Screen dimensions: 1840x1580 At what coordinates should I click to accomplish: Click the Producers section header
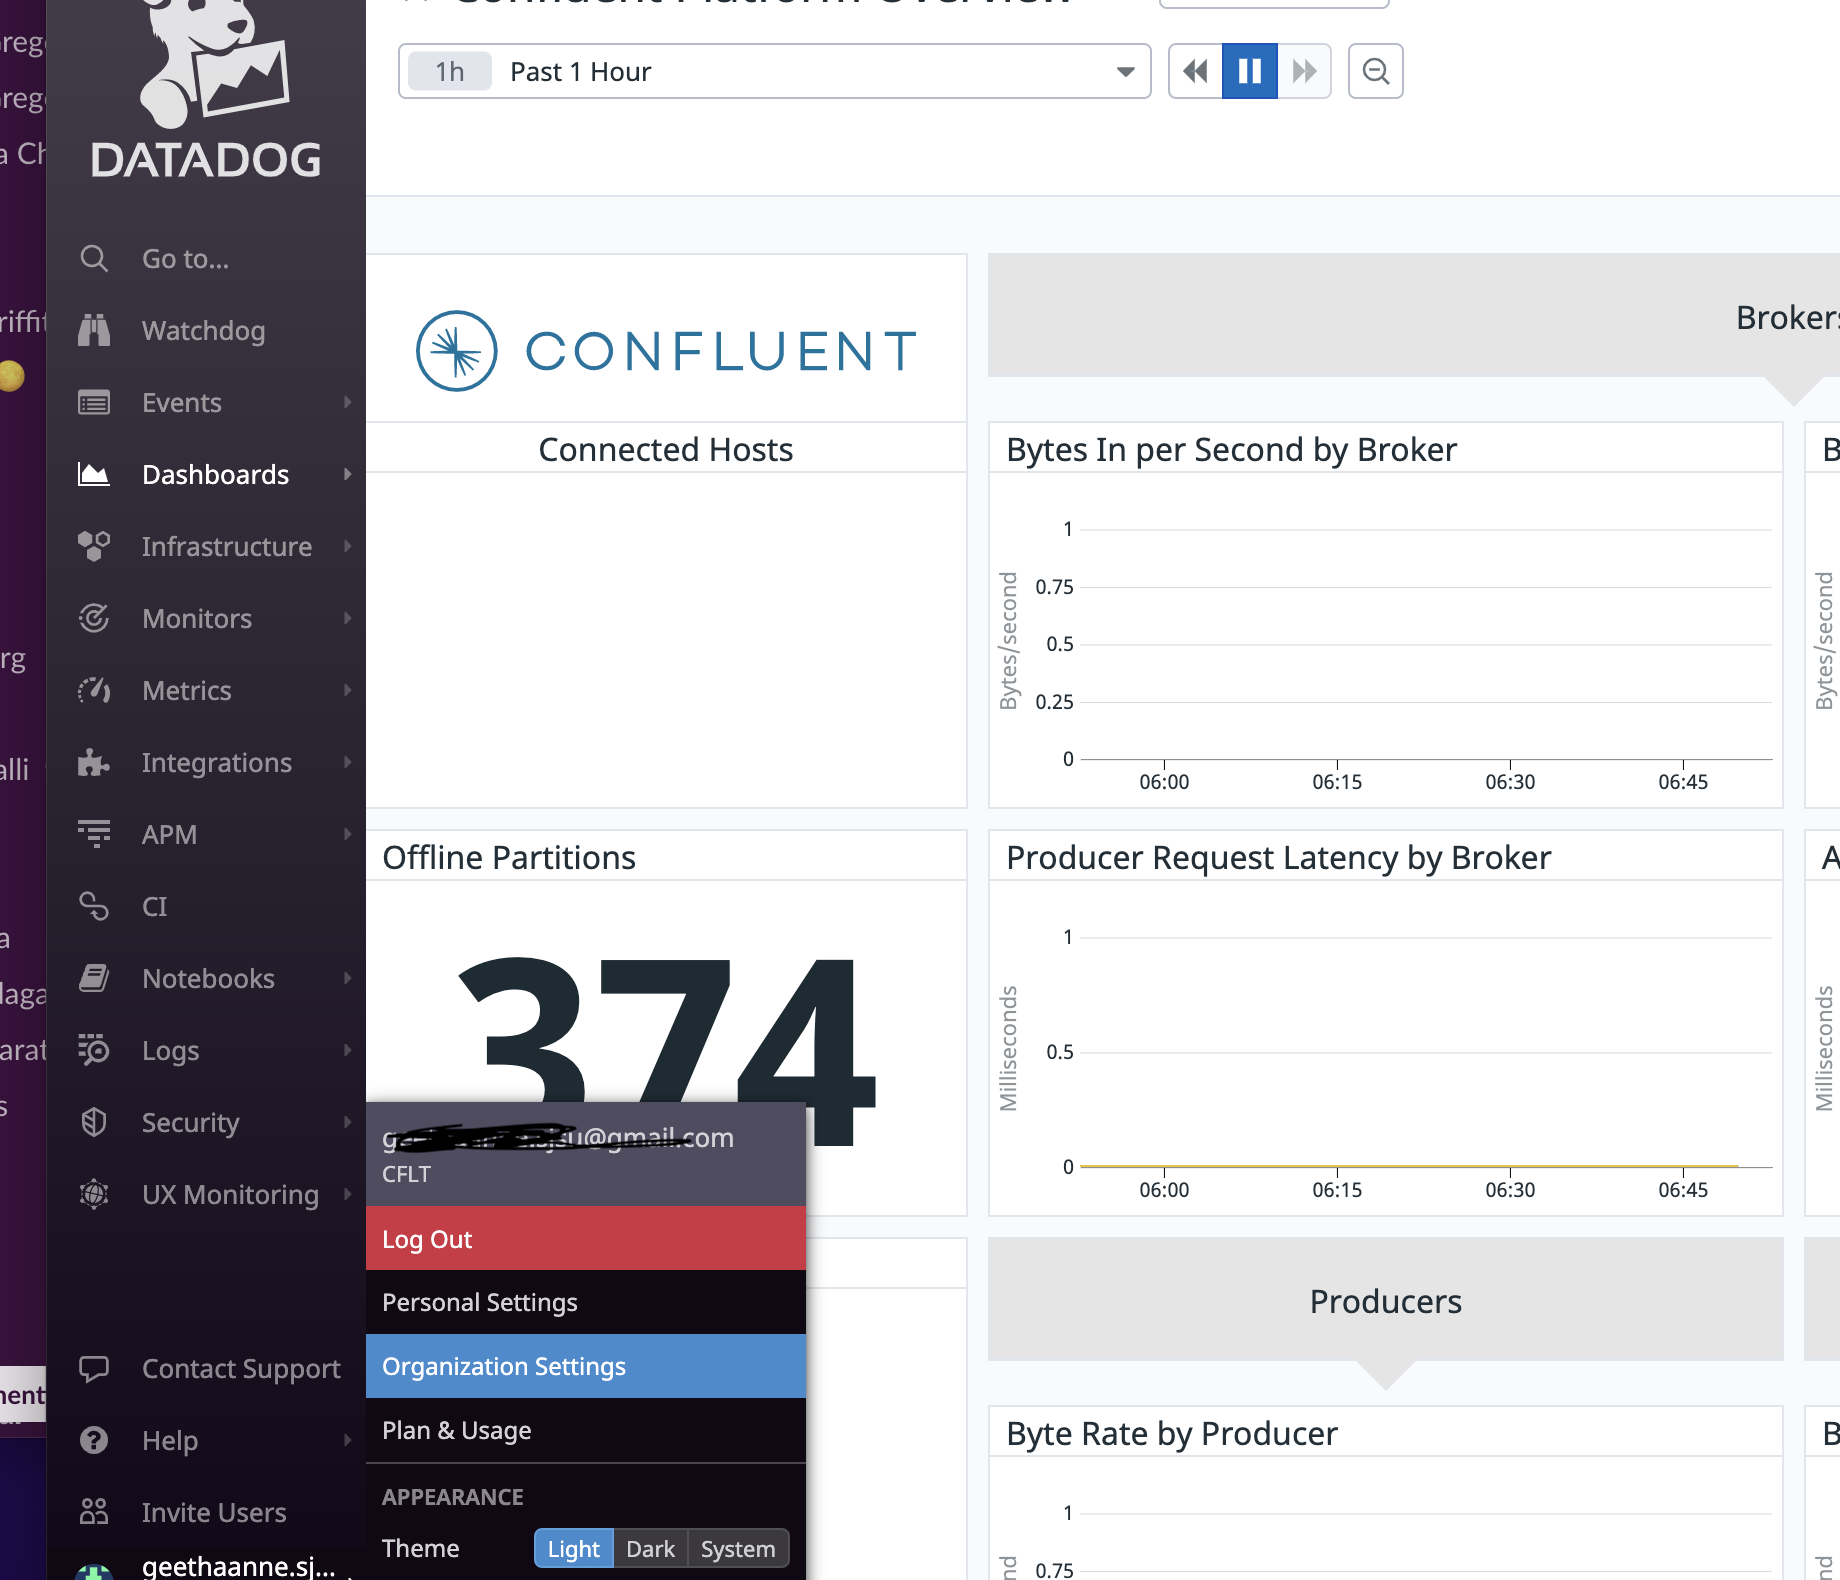(1386, 1302)
